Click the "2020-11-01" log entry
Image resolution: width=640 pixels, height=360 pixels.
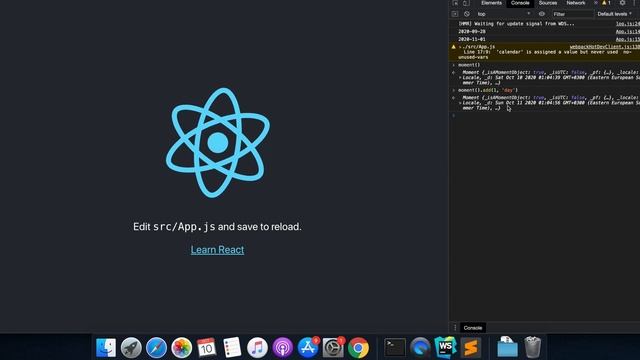(x=471, y=39)
